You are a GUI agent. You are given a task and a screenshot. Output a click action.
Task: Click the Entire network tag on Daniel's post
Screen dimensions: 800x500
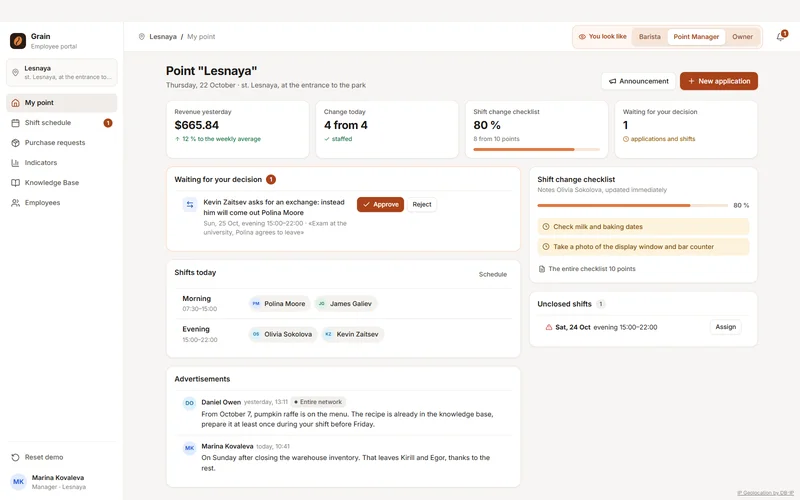pos(318,402)
